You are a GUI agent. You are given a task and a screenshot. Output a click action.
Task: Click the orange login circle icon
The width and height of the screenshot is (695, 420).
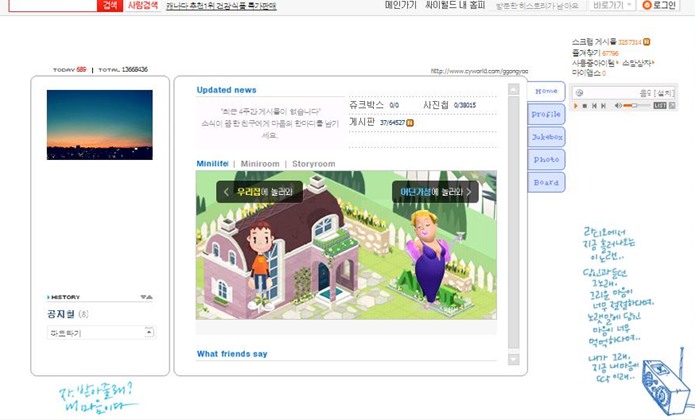pyautogui.click(x=647, y=5)
